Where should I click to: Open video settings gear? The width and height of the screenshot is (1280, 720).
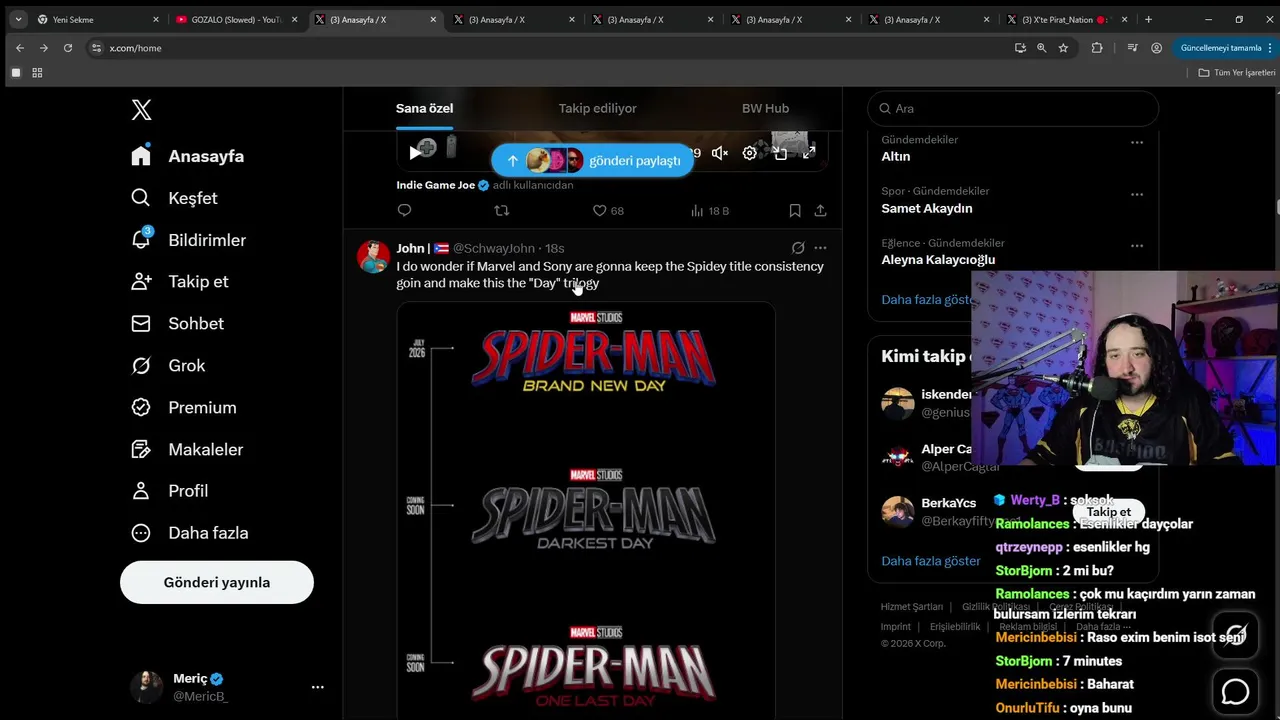click(x=750, y=153)
